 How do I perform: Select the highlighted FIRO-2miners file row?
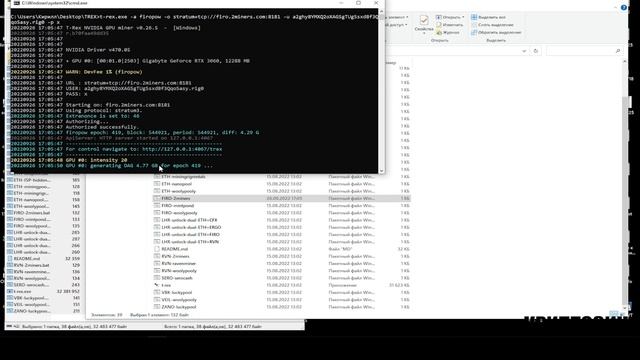point(282,198)
